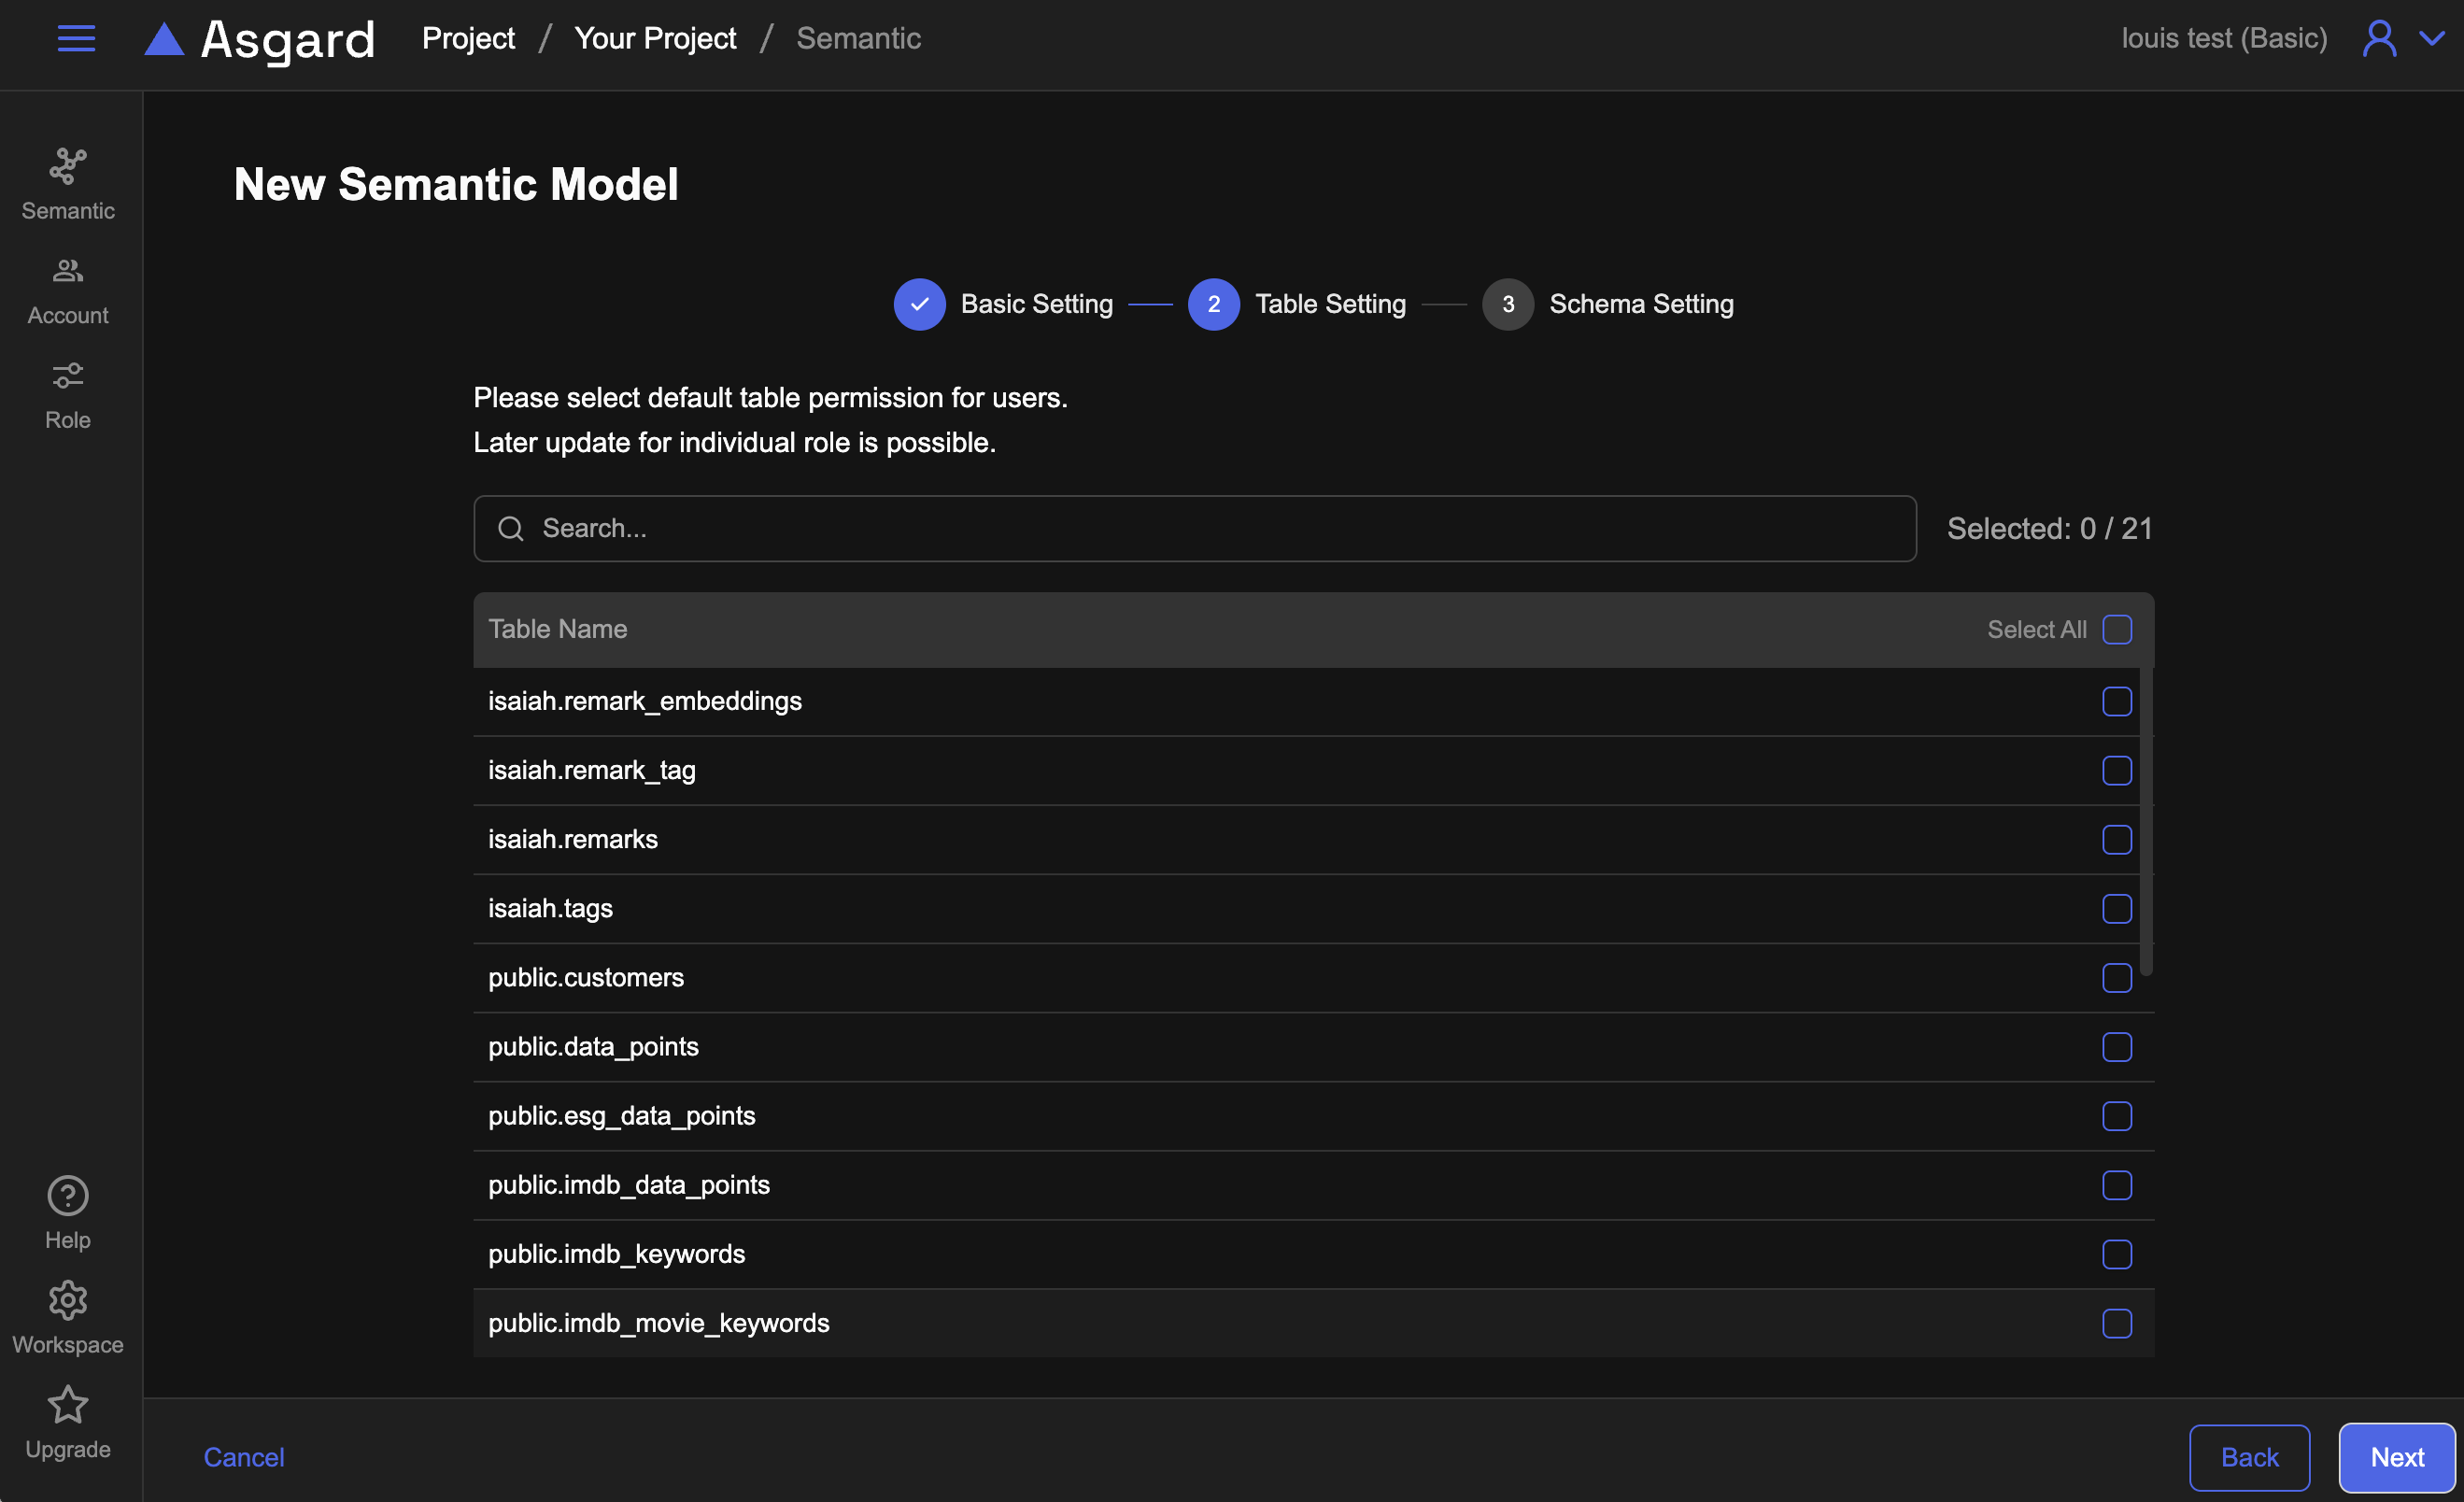2464x1502 pixels.
Task: Click Your Project breadcrumb
Action: (655, 39)
